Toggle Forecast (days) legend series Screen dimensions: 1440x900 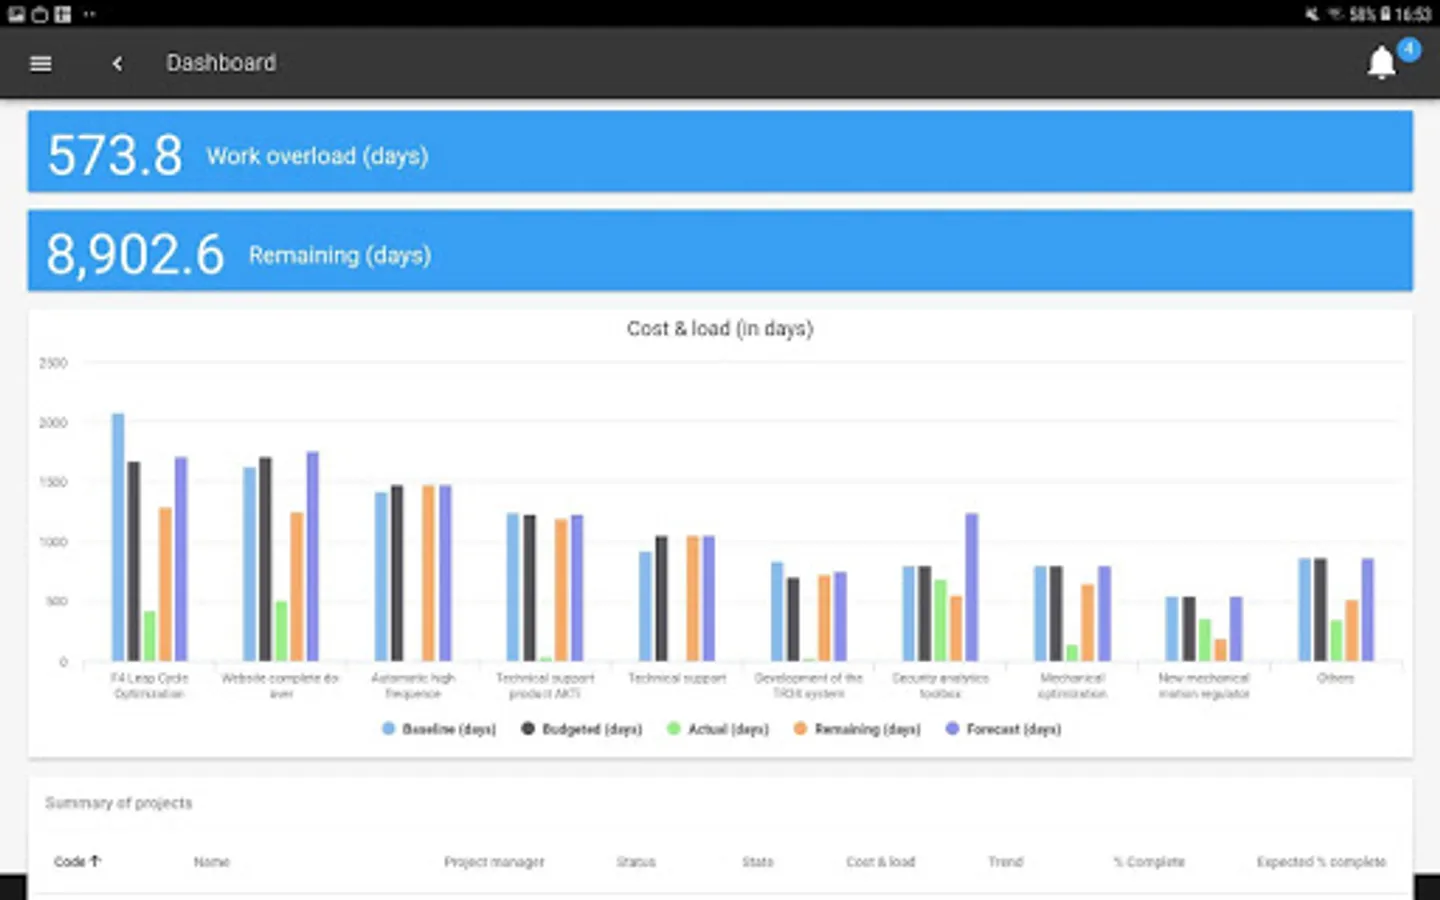pyautogui.click(x=1003, y=729)
